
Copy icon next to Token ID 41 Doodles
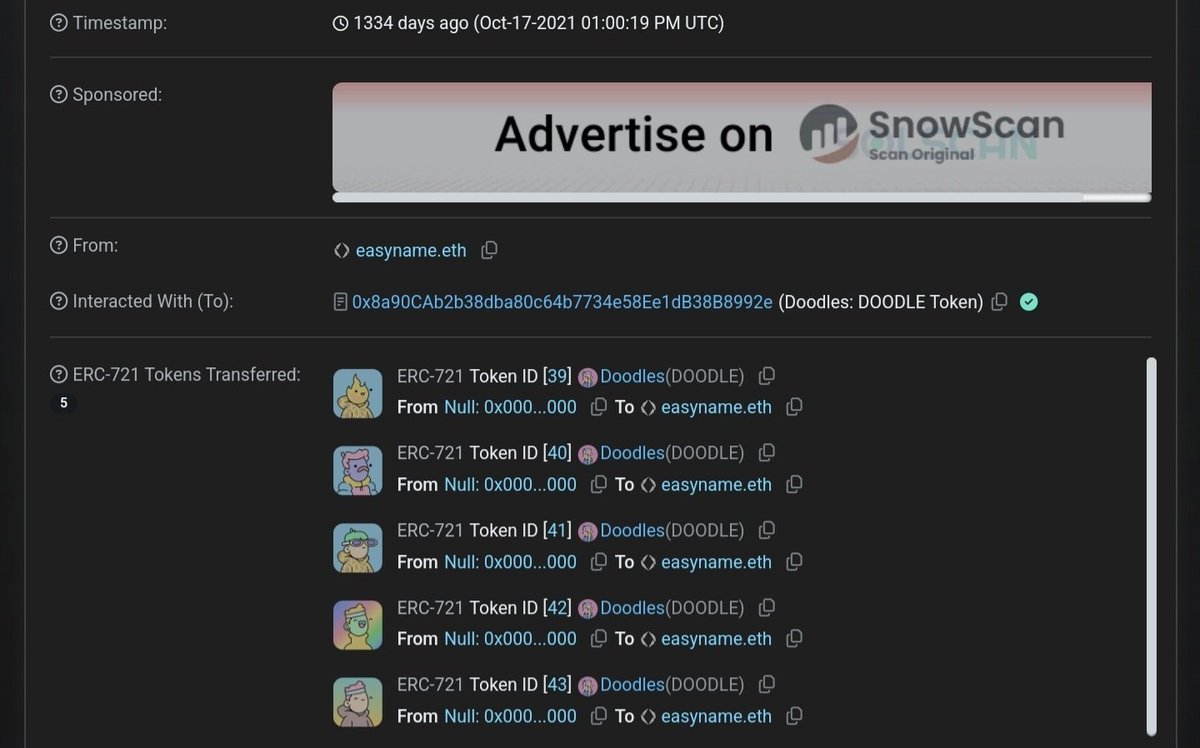(x=767, y=530)
